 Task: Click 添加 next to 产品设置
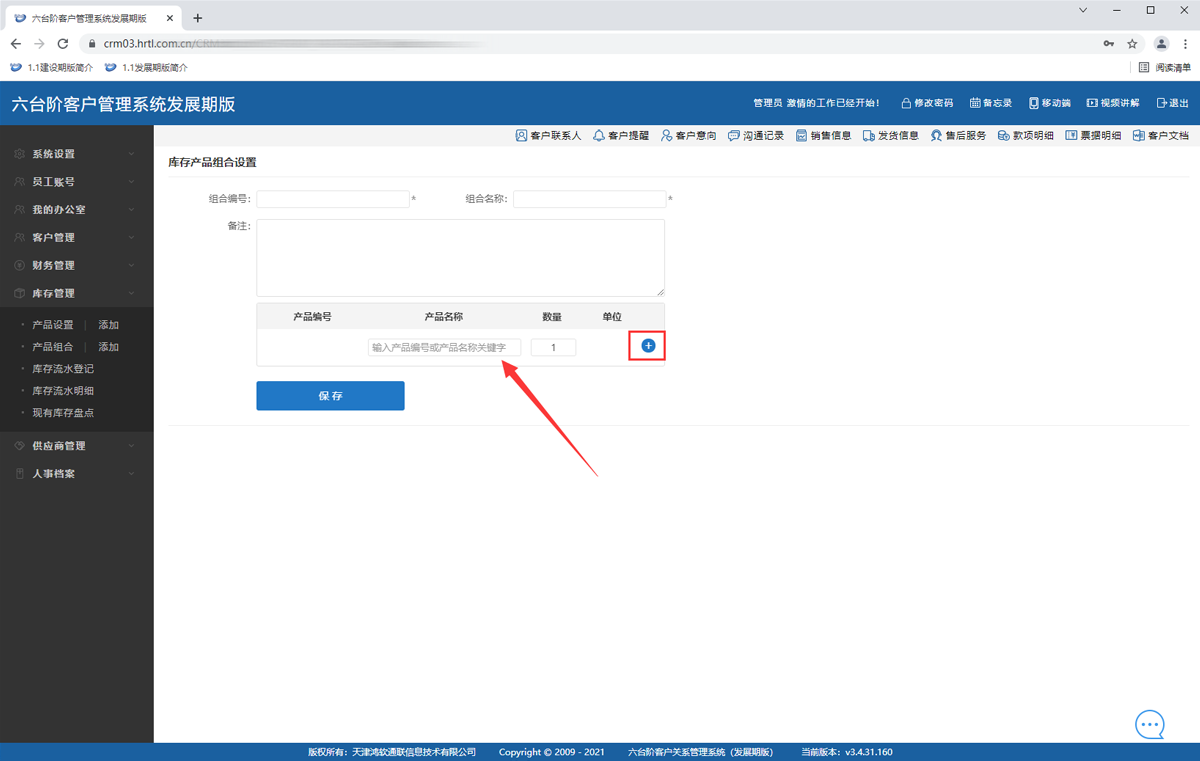(x=109, y=325)
